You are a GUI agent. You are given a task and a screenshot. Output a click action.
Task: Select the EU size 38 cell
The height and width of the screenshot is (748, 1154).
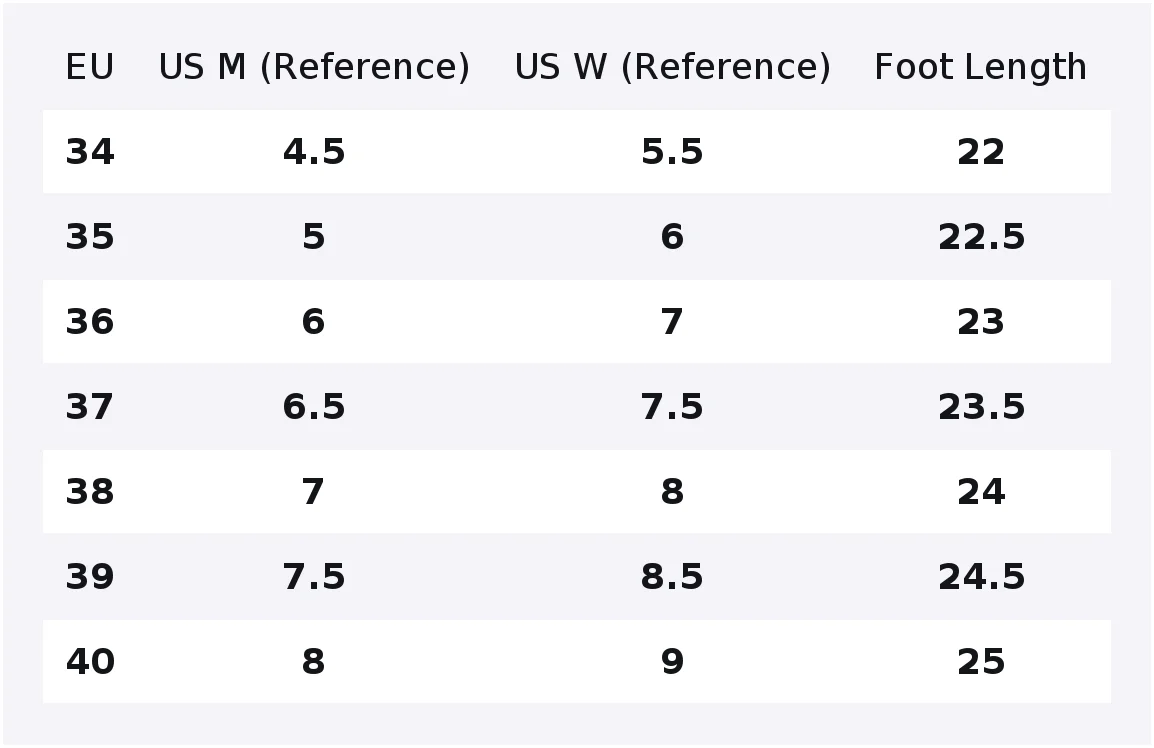coord(90,492)
